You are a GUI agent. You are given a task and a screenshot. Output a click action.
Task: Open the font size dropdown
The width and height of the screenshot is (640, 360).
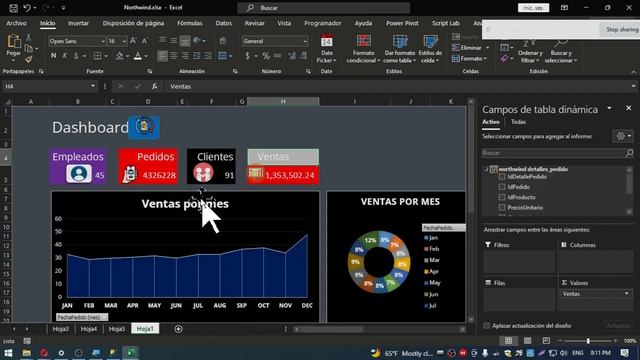tap(124, 41)
